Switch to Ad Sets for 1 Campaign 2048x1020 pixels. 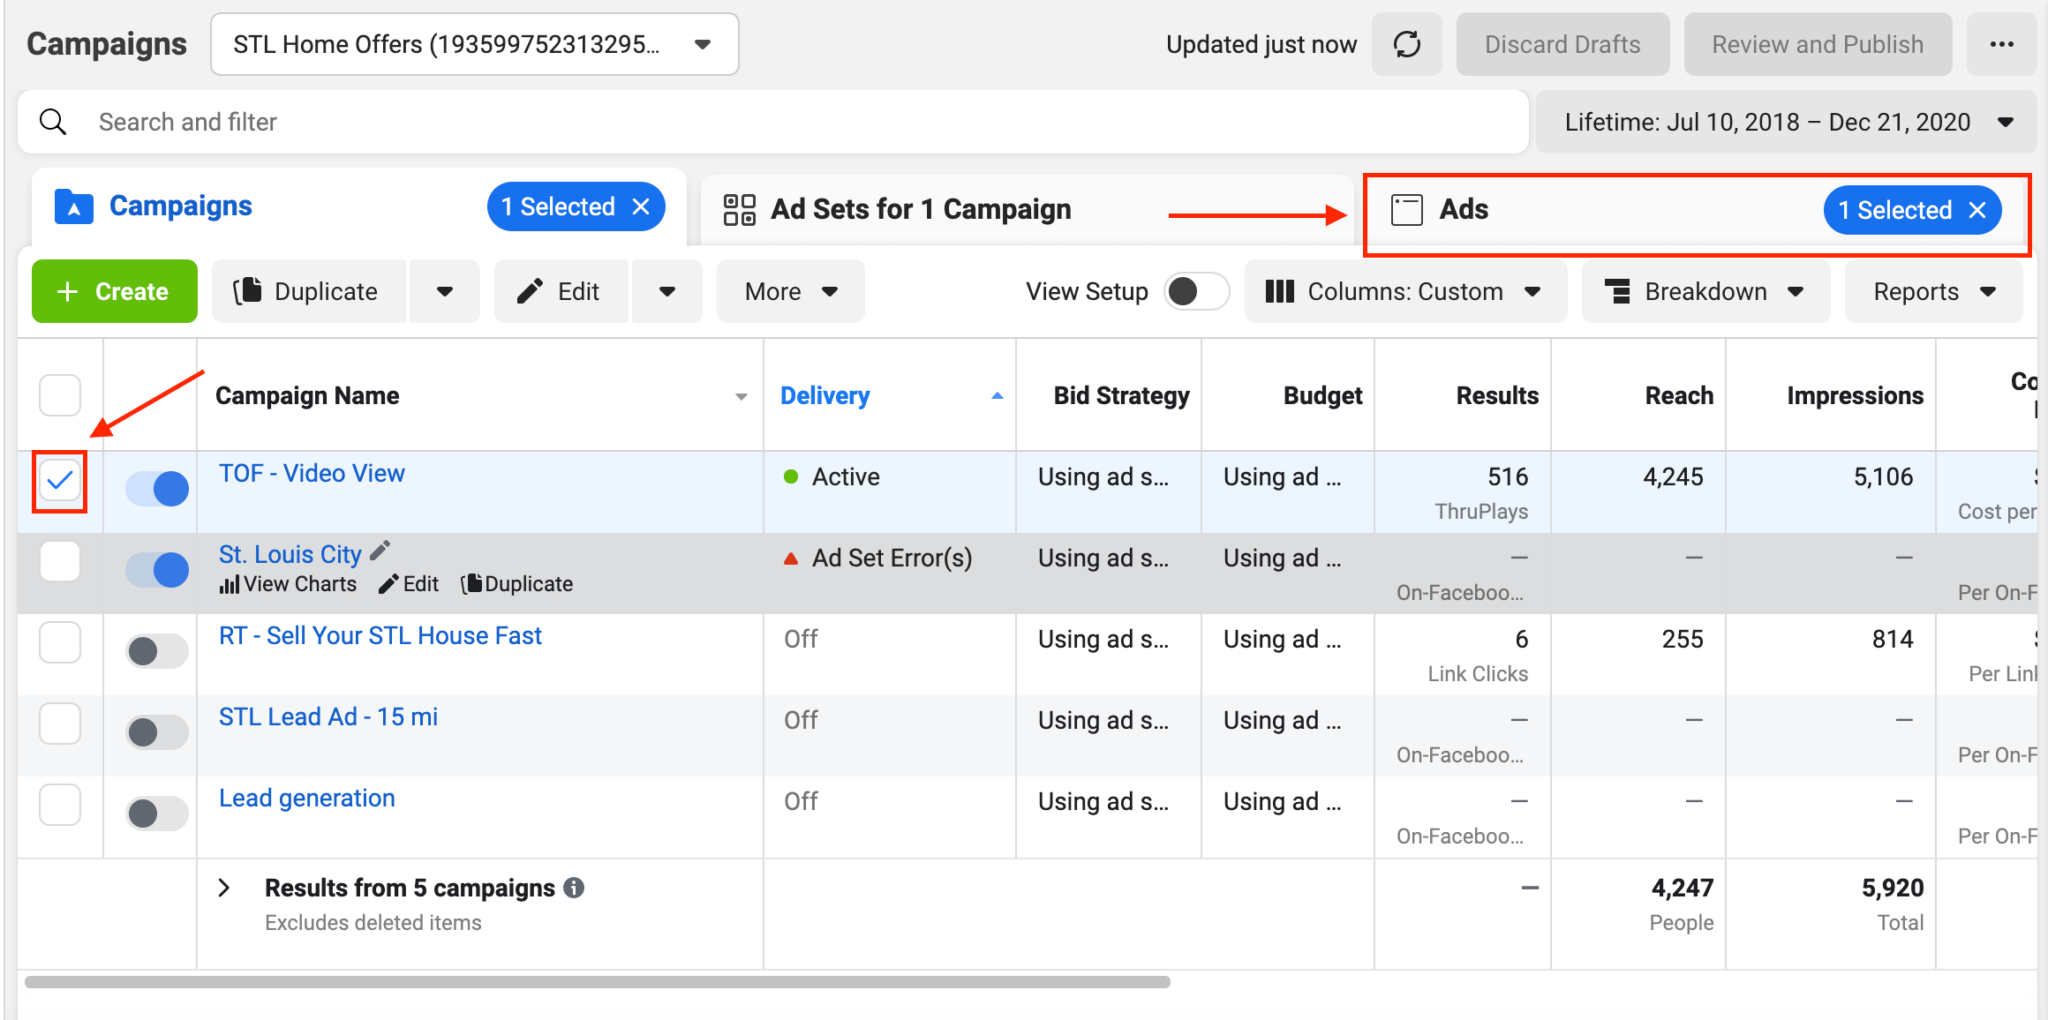(x=920, y=209)
